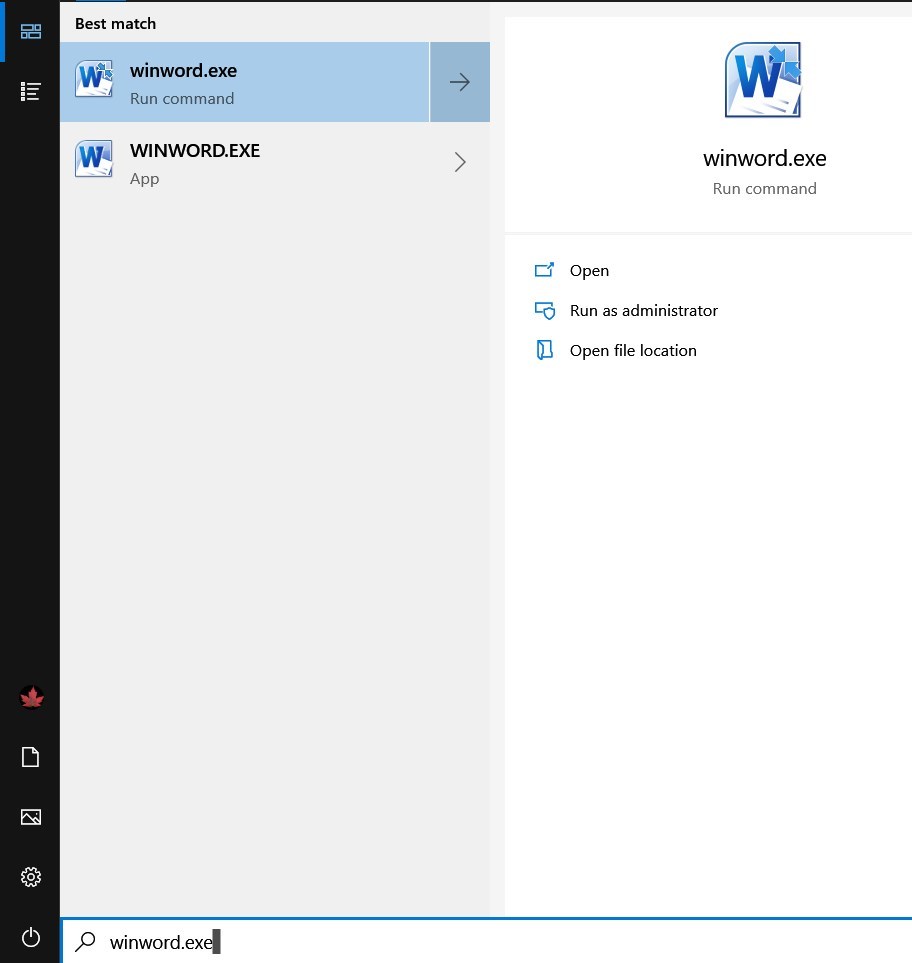Expand the WINWORD.EXE App chevron
This screenshot has width=912, height=963.
pyautogui.click(x=460, y=162)
